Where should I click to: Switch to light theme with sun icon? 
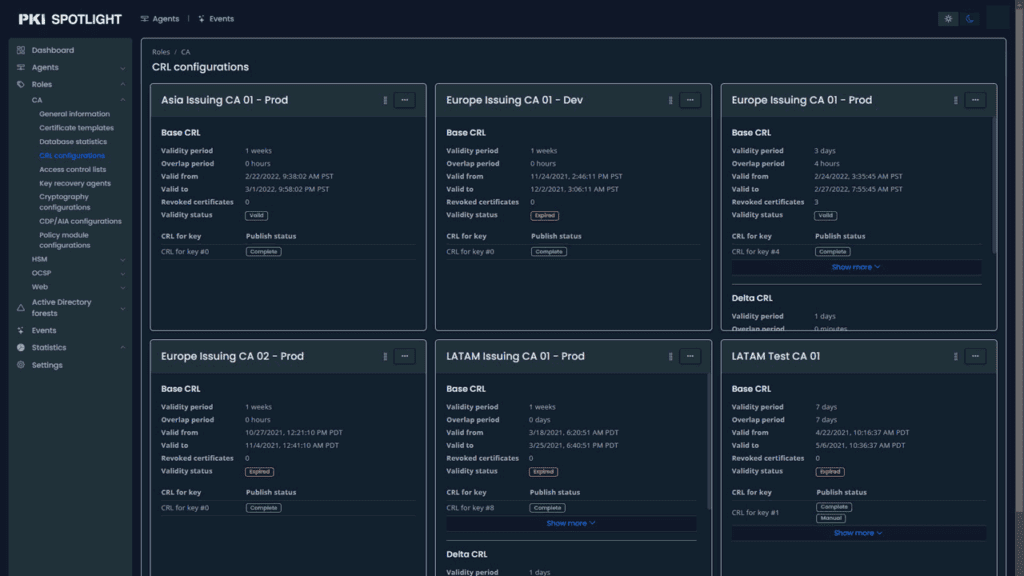point(948,19)
